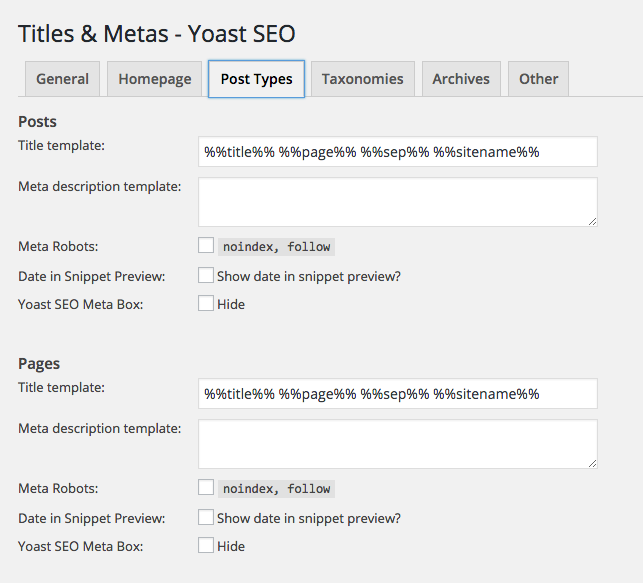Click 'Date in Snippet Preview:' label under Pages

click(x=91, y=518)
